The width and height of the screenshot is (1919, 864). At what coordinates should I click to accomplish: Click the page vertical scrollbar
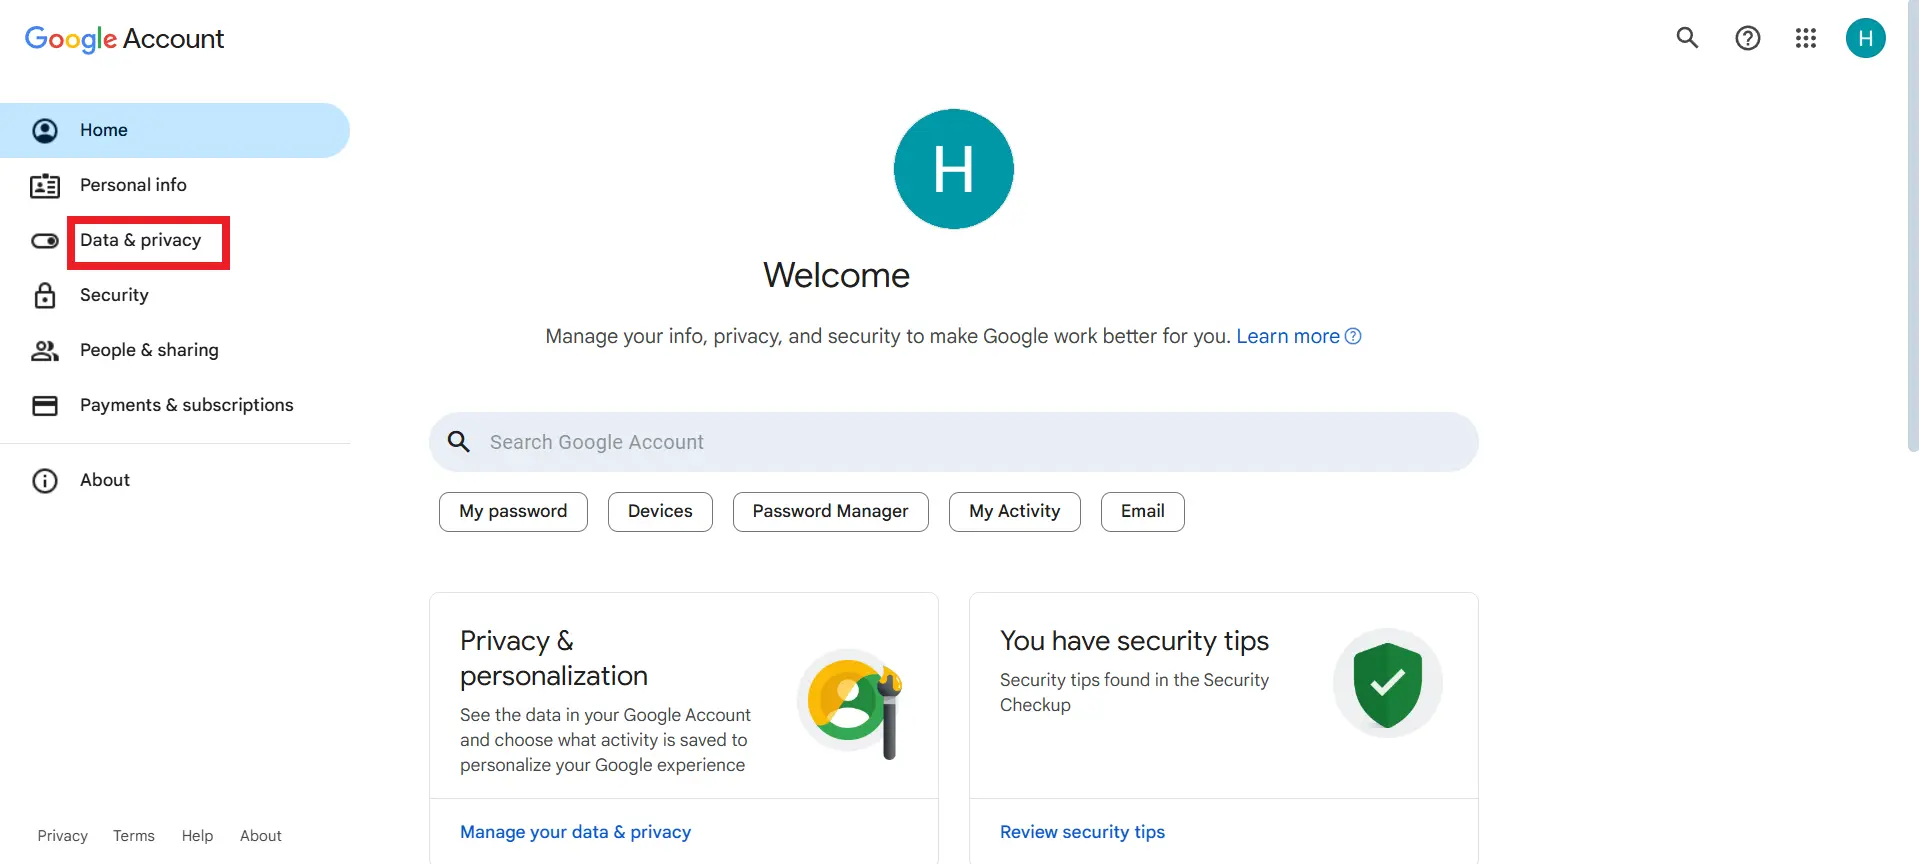point(1912,226)
